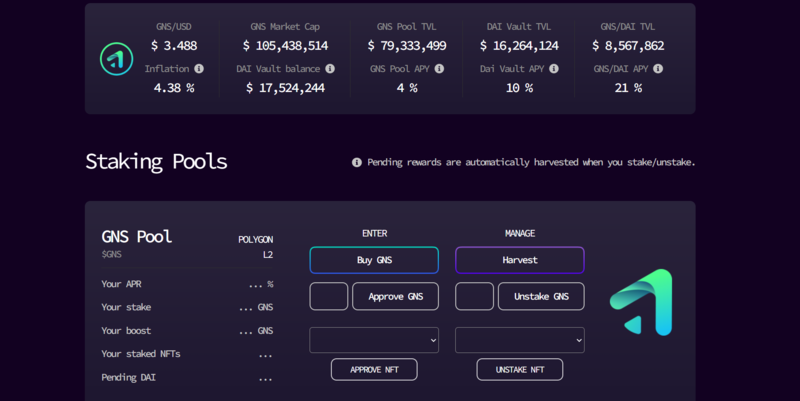Click the Dai Vault APY value 10 %
800x401 pixels.
pos(519,88)
